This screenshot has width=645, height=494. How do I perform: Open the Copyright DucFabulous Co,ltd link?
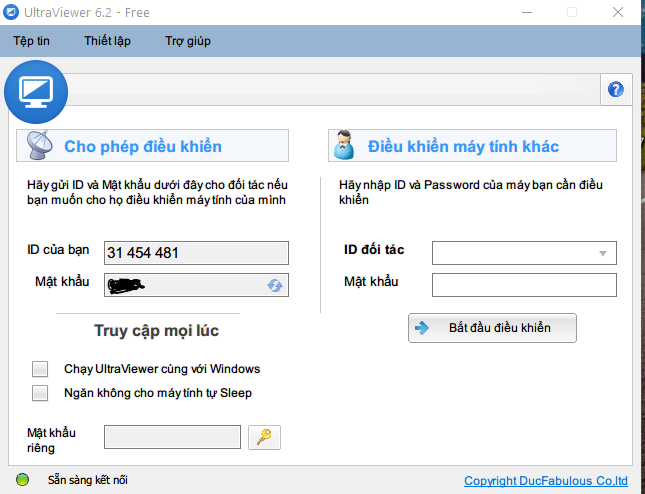coord(546,480)
